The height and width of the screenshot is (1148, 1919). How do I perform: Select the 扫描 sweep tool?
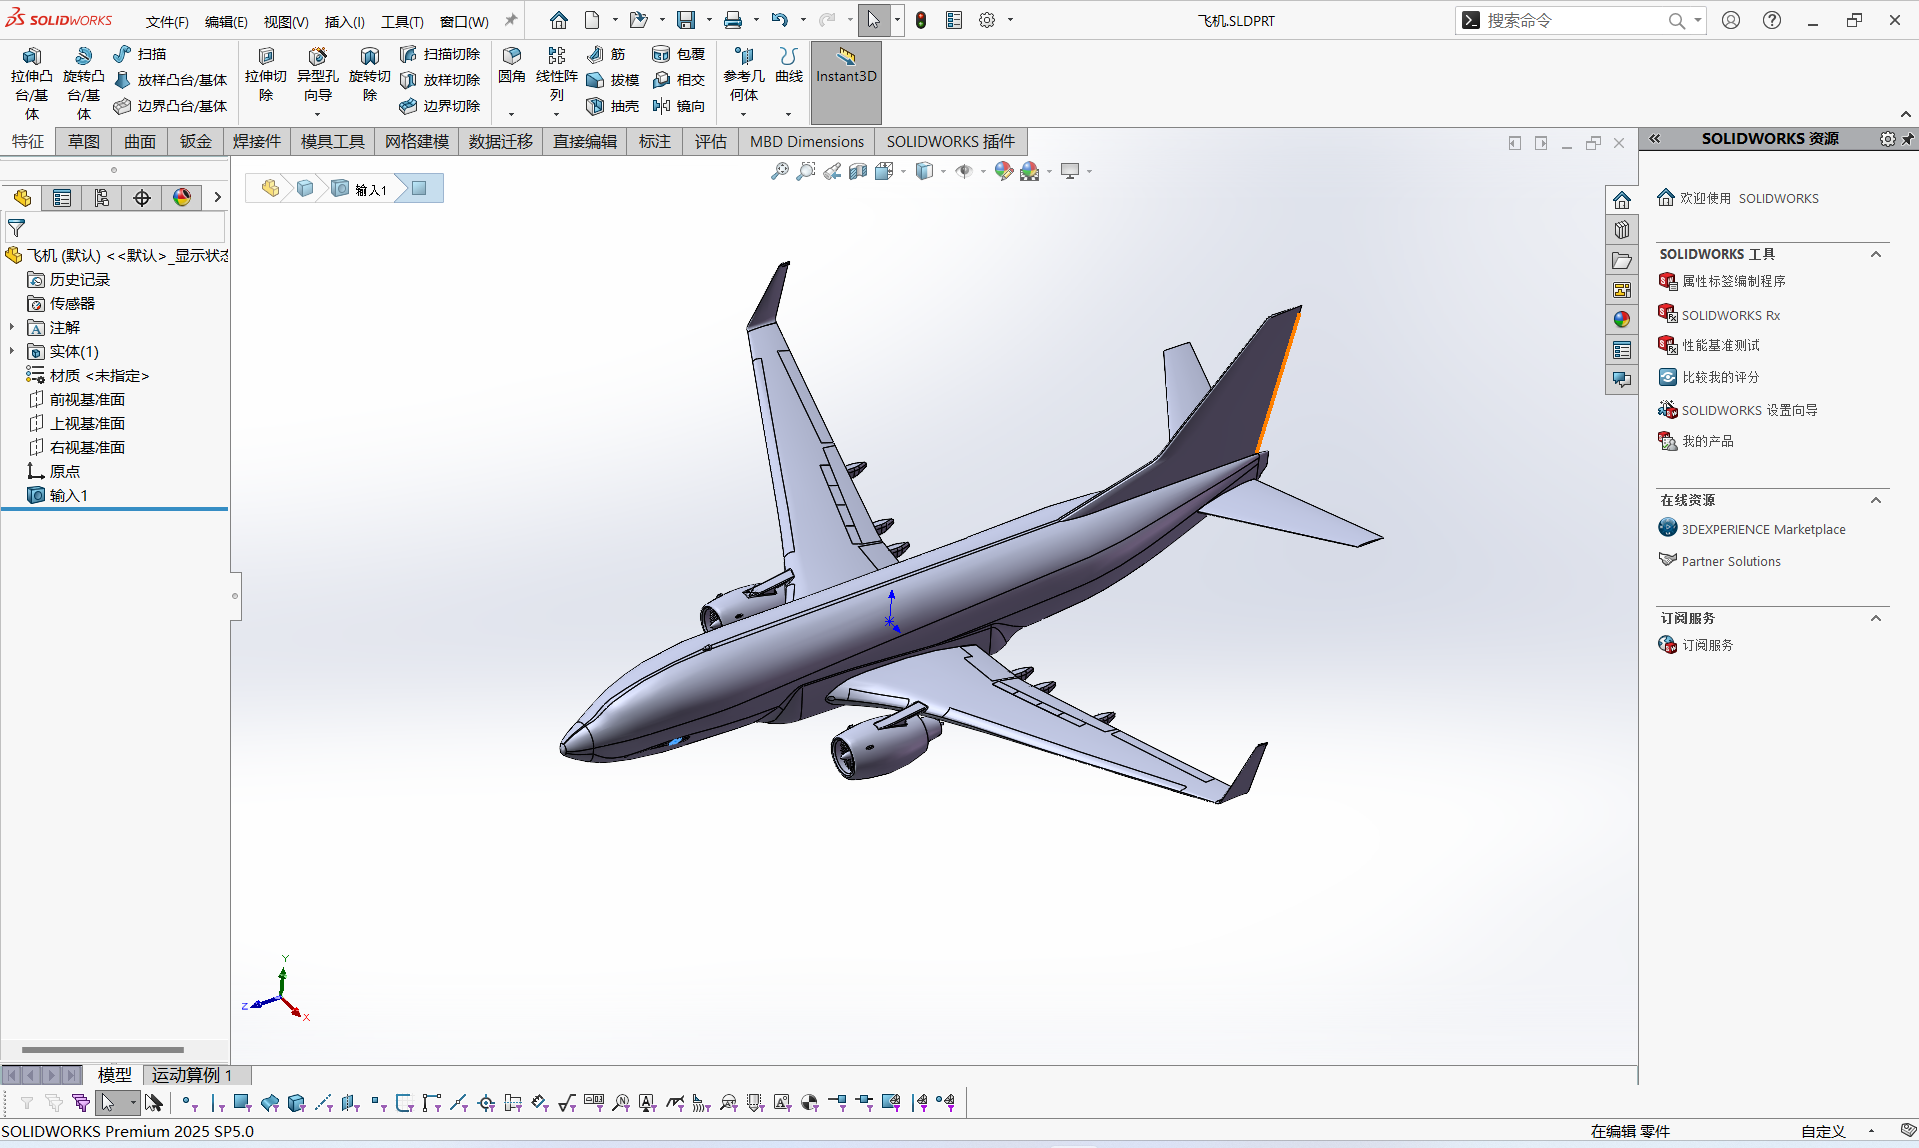(140, 54)
